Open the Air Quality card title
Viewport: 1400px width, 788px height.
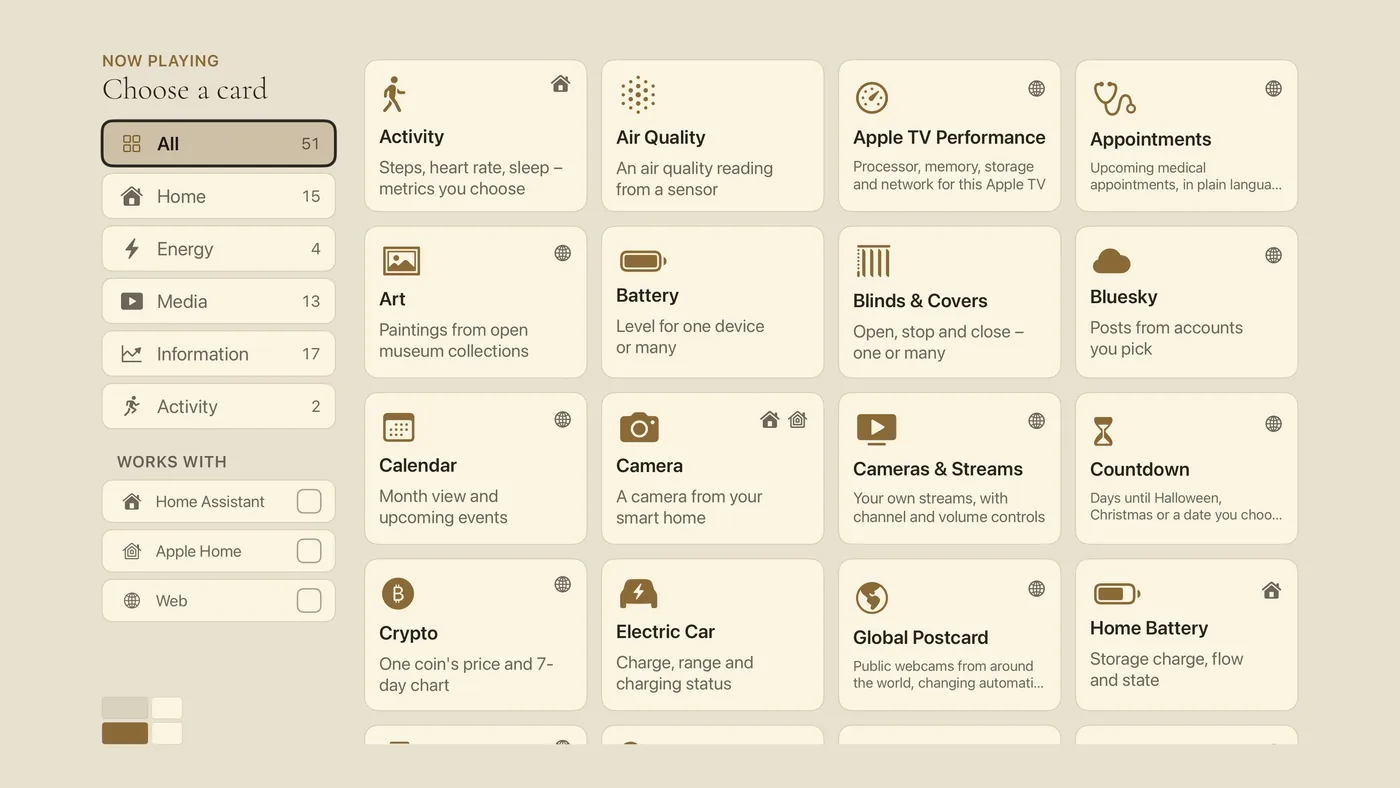pos(661,138)
